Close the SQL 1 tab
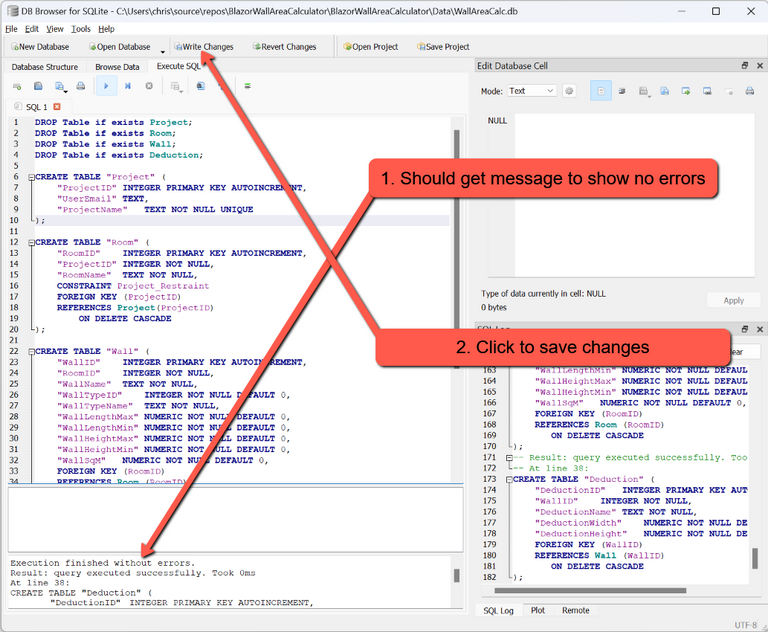Viewport: 768px width, 632px height. [x=57, y=107]
